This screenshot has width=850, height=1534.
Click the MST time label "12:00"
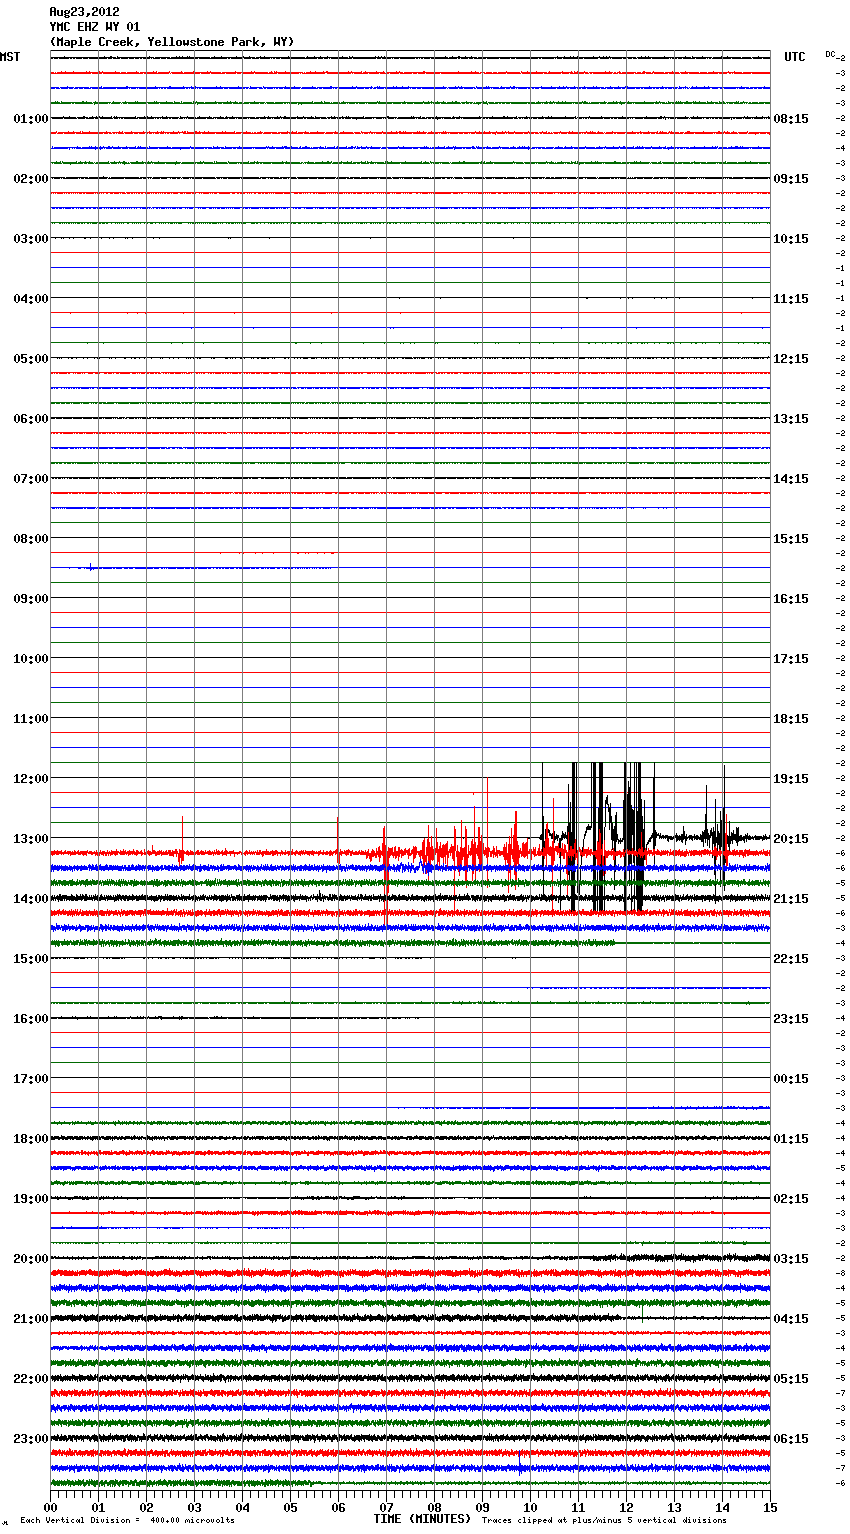(30, 779)
